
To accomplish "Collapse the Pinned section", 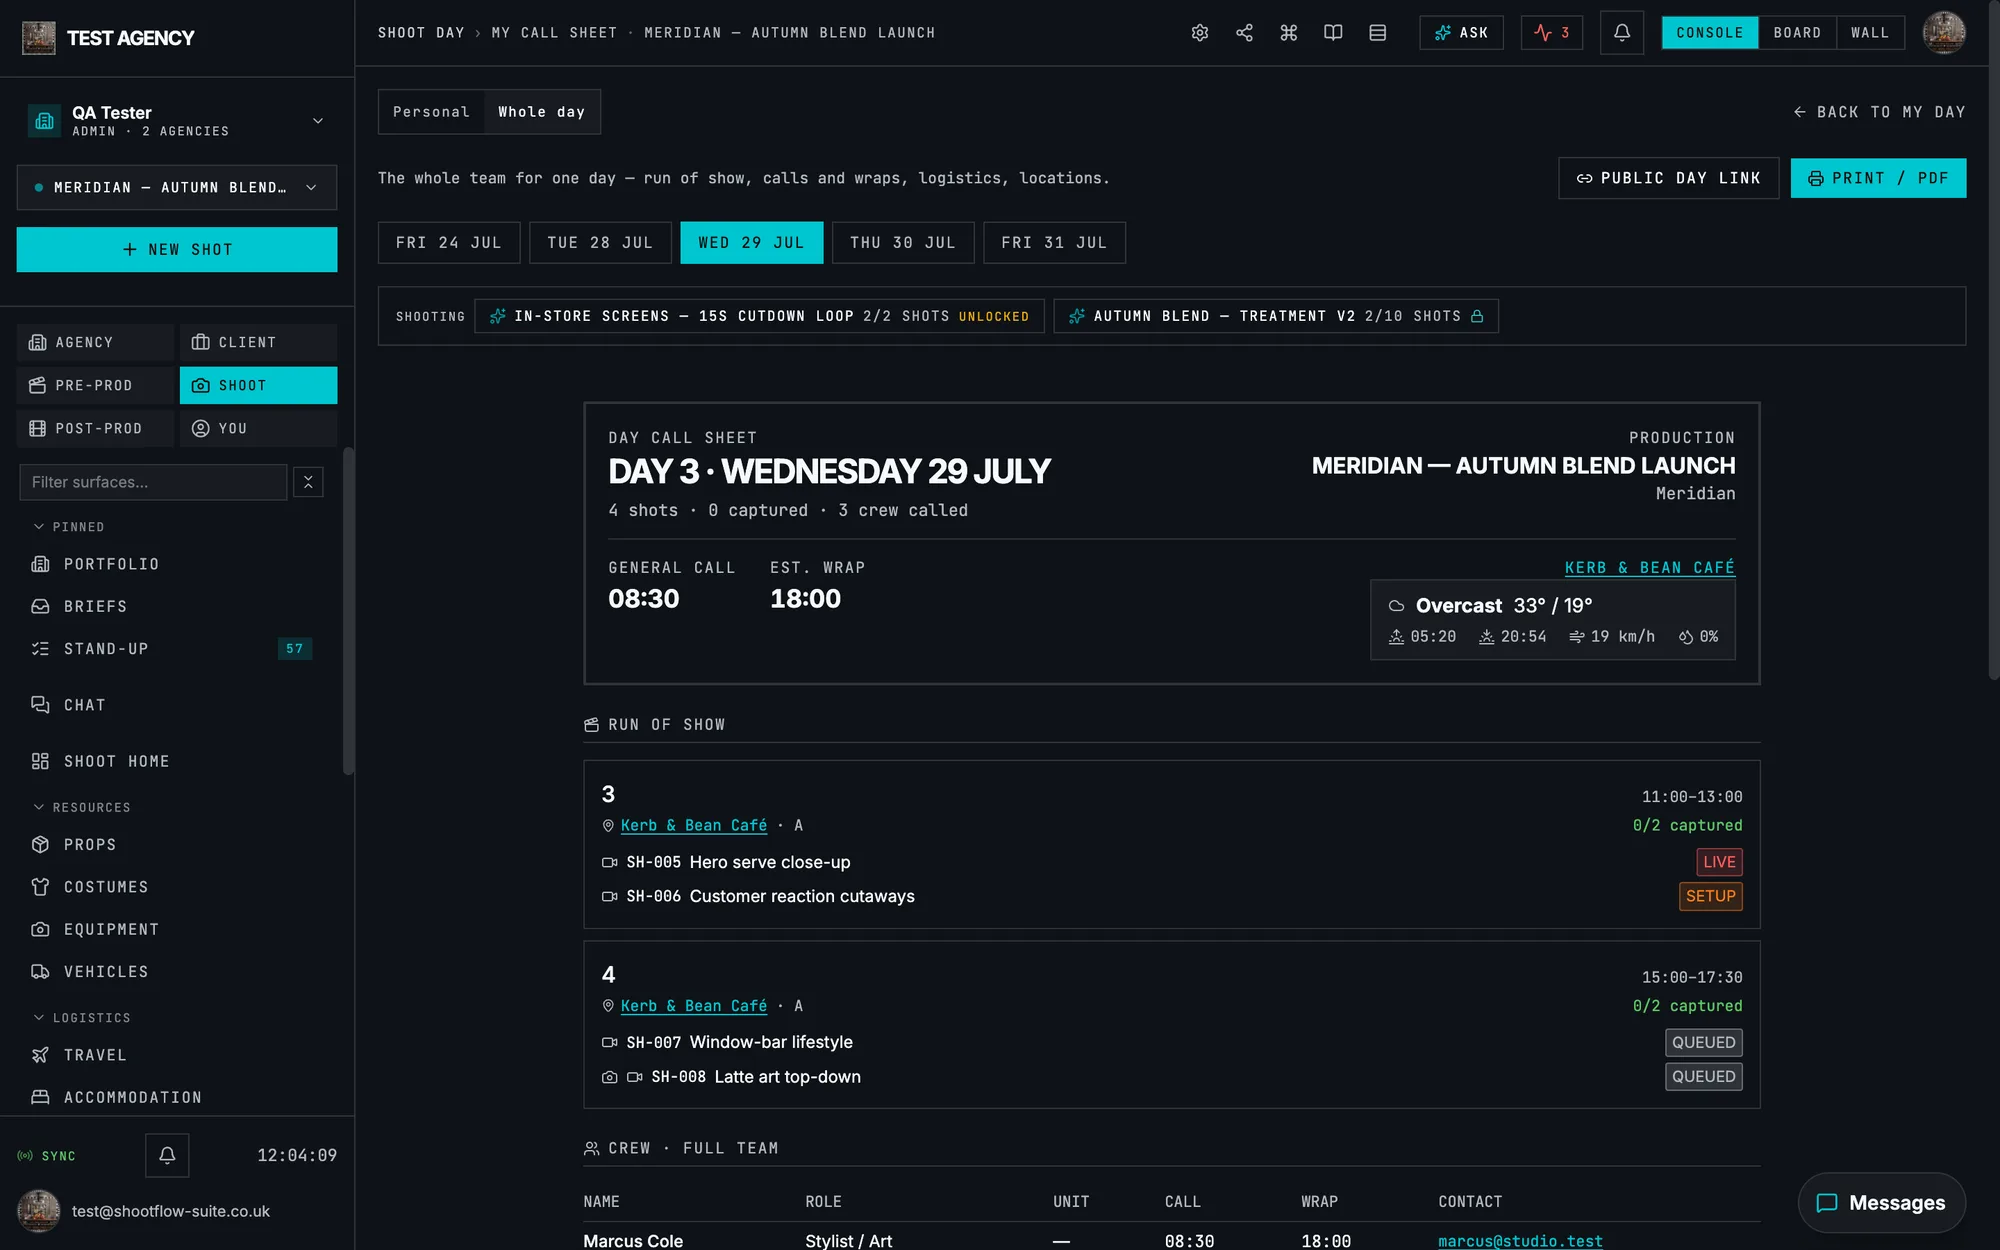I will click(69, 527).
